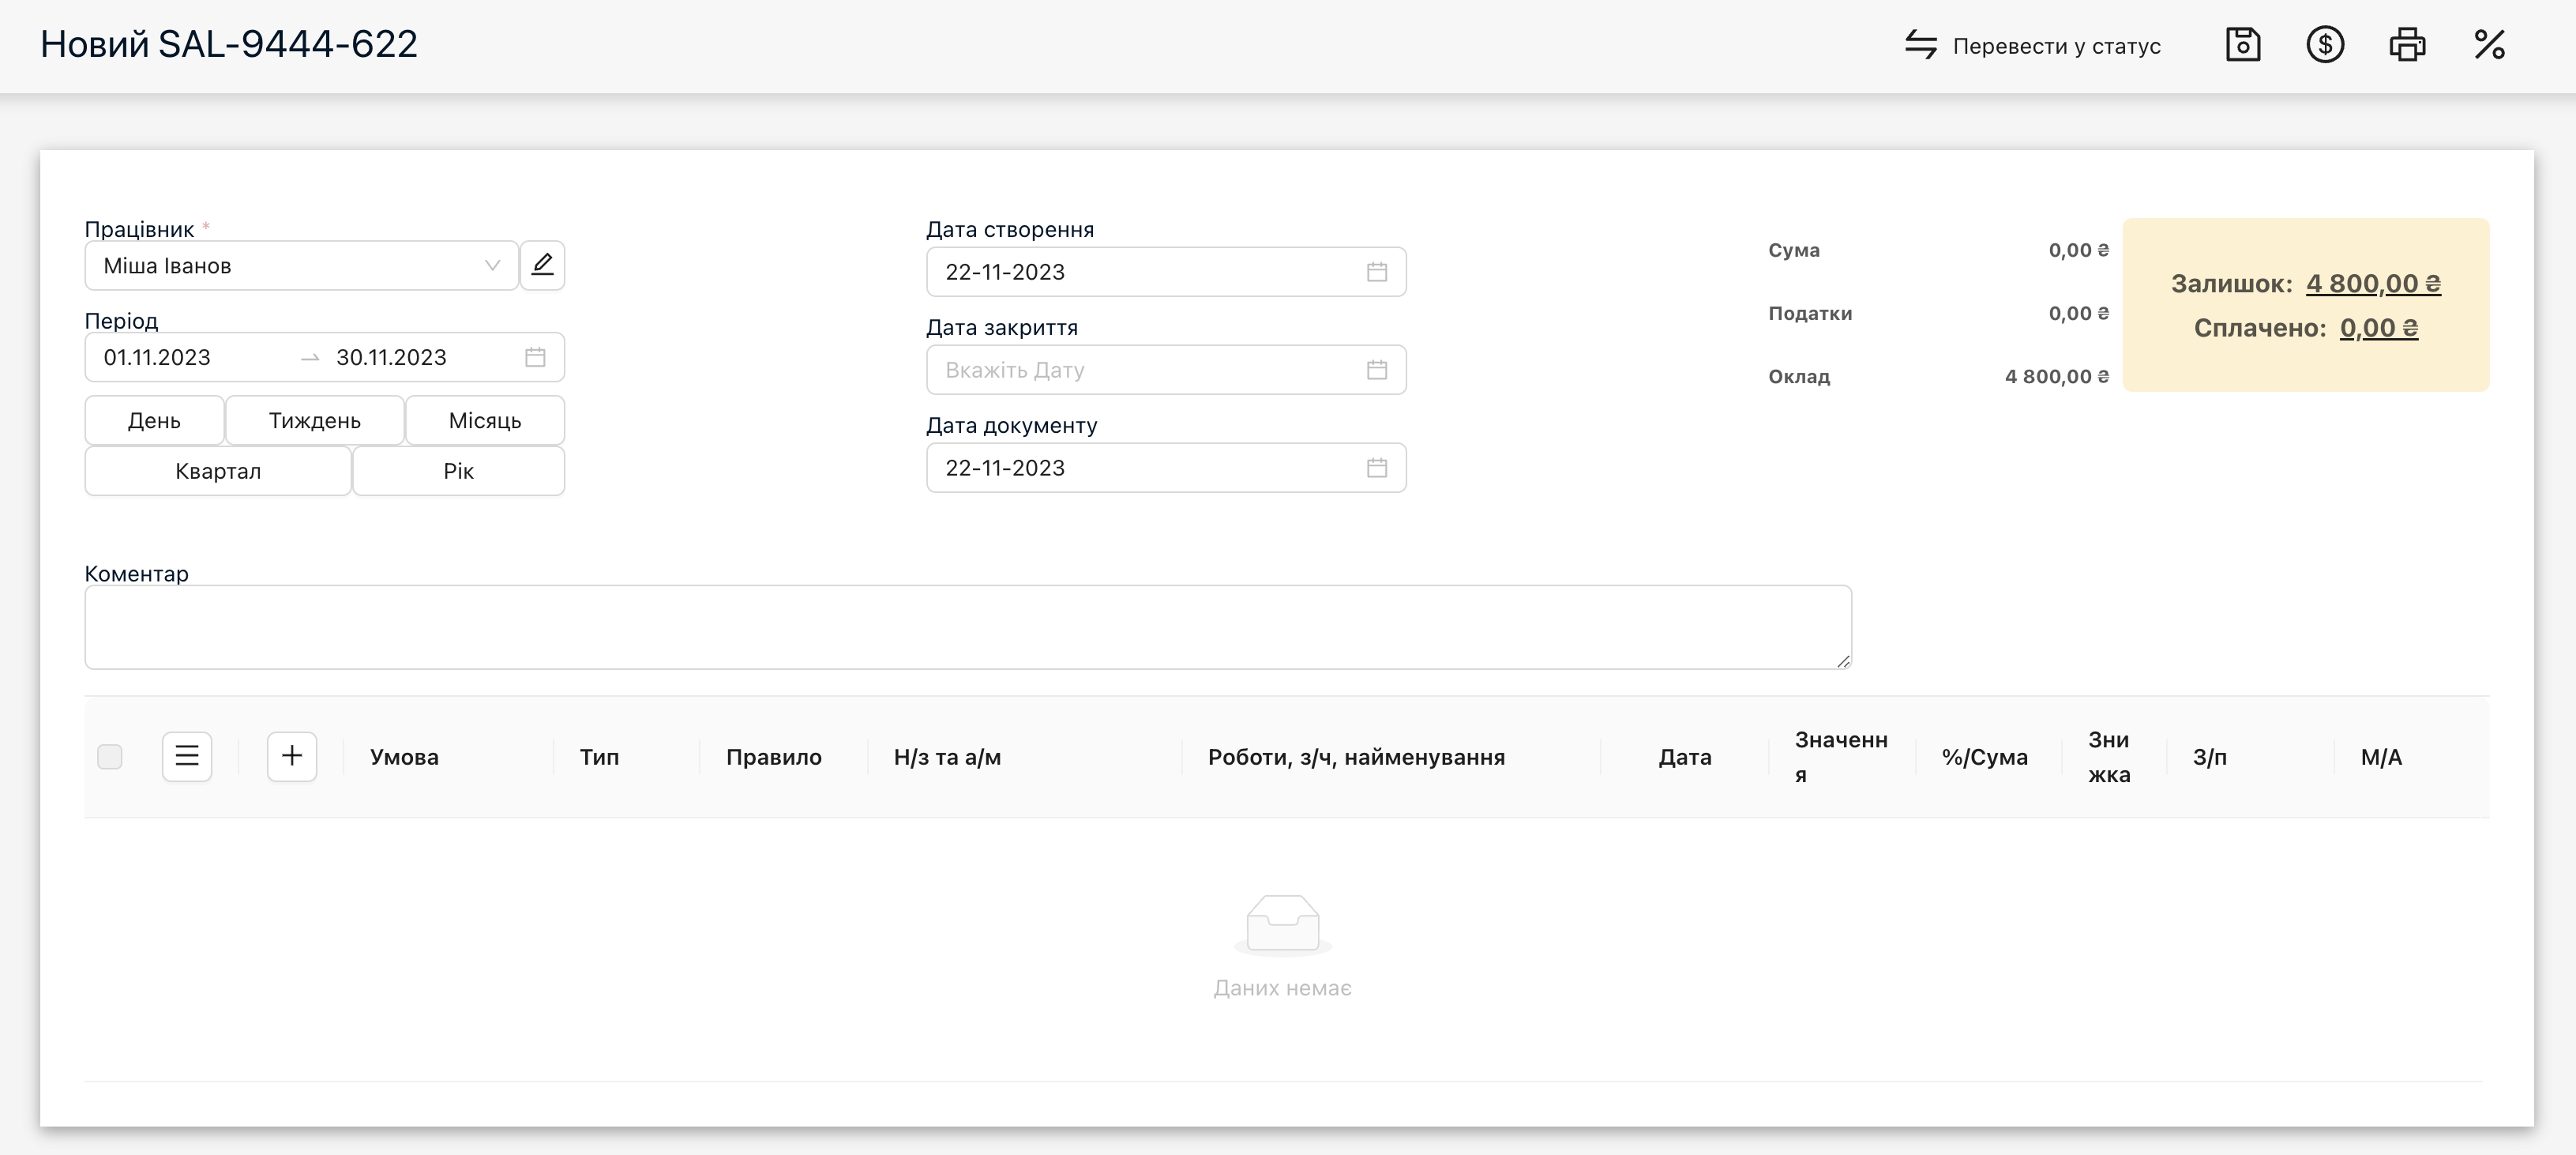The height and width of the screenshot is (1155, 2576).
Task: Click inside the Коментар text area
Action: [x=967, y=627]
